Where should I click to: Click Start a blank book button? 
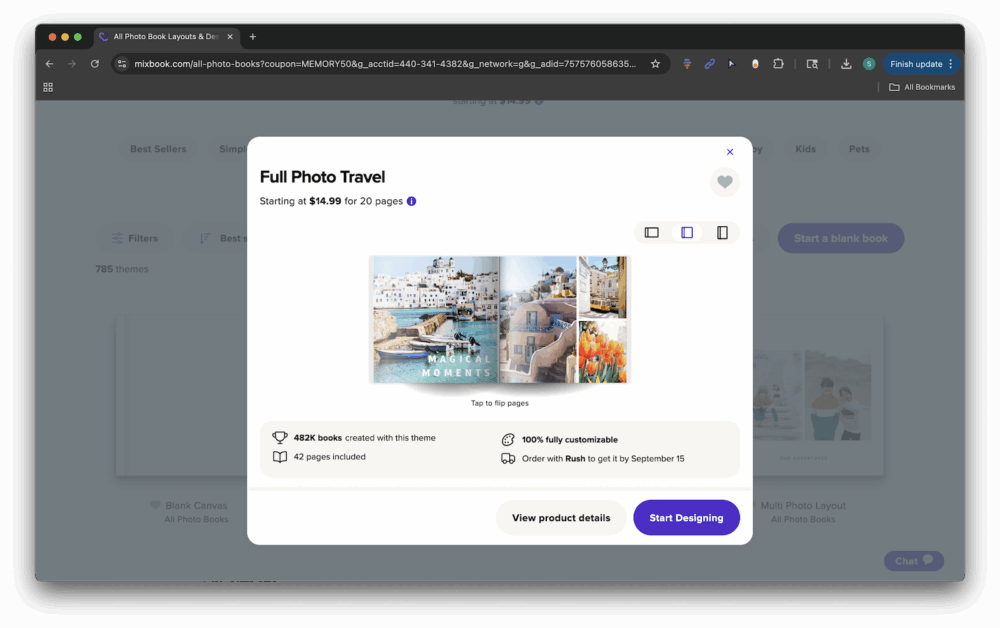(841, 238)
